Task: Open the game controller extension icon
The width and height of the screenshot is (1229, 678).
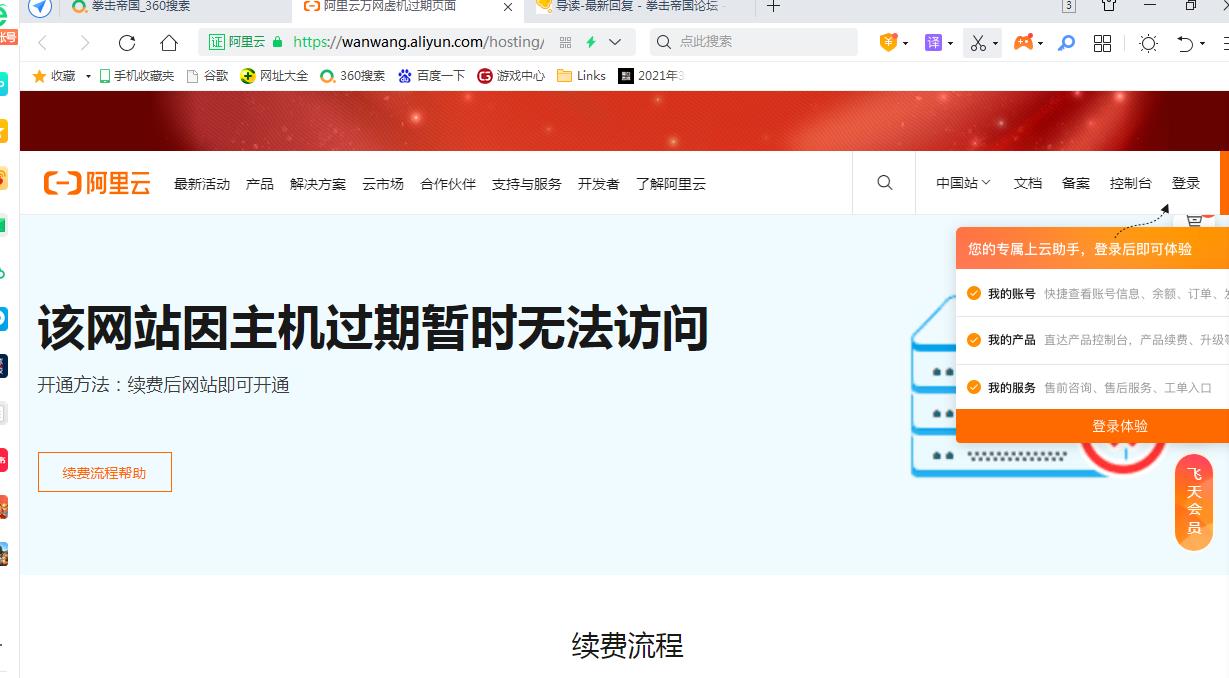Action: tap(1024, 43)
